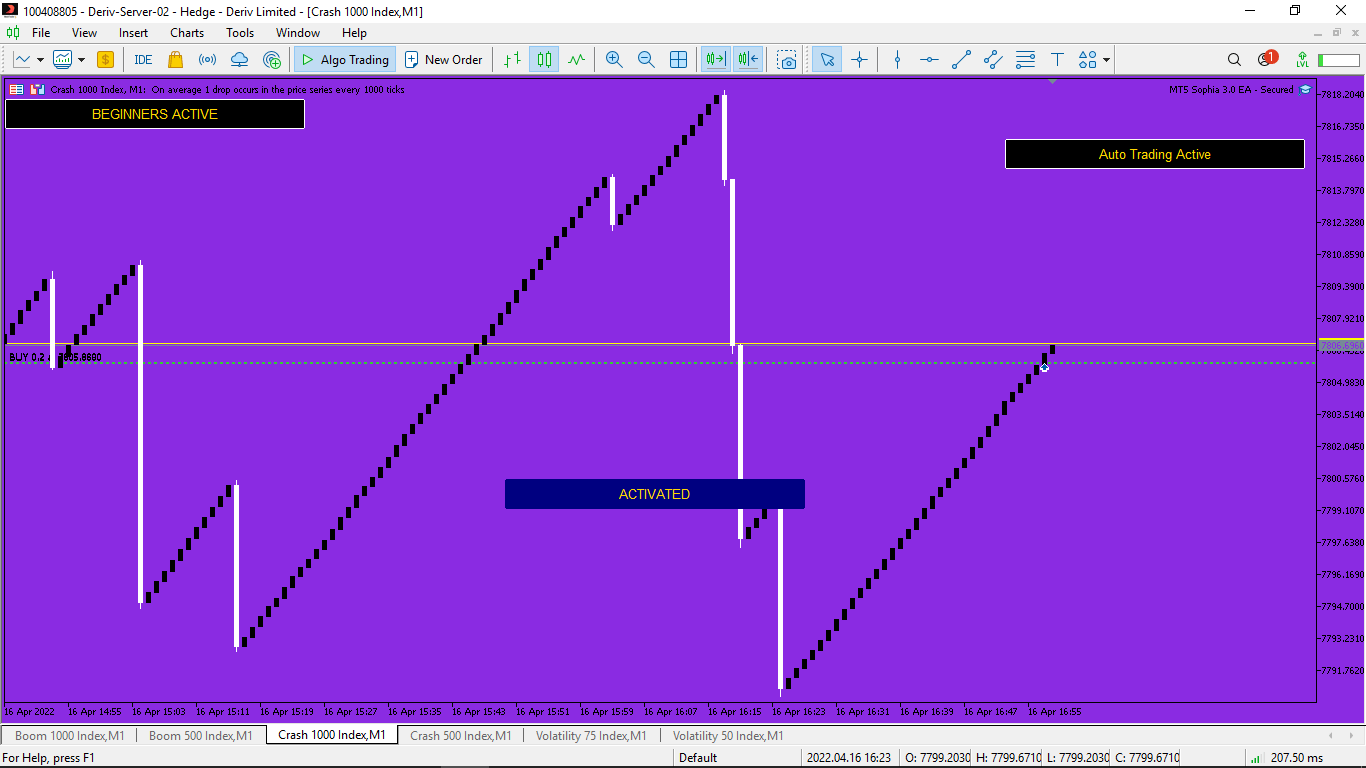Switch to Boom 1000 Index,M1 tab
The image size is (1366, 768).
[x=70, y=735]
